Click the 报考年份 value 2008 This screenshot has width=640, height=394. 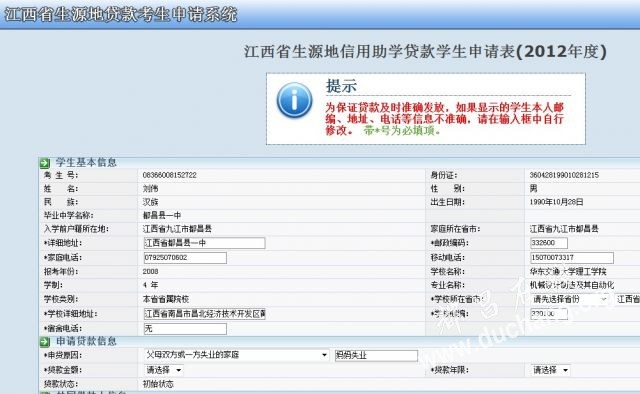point(150,272)
